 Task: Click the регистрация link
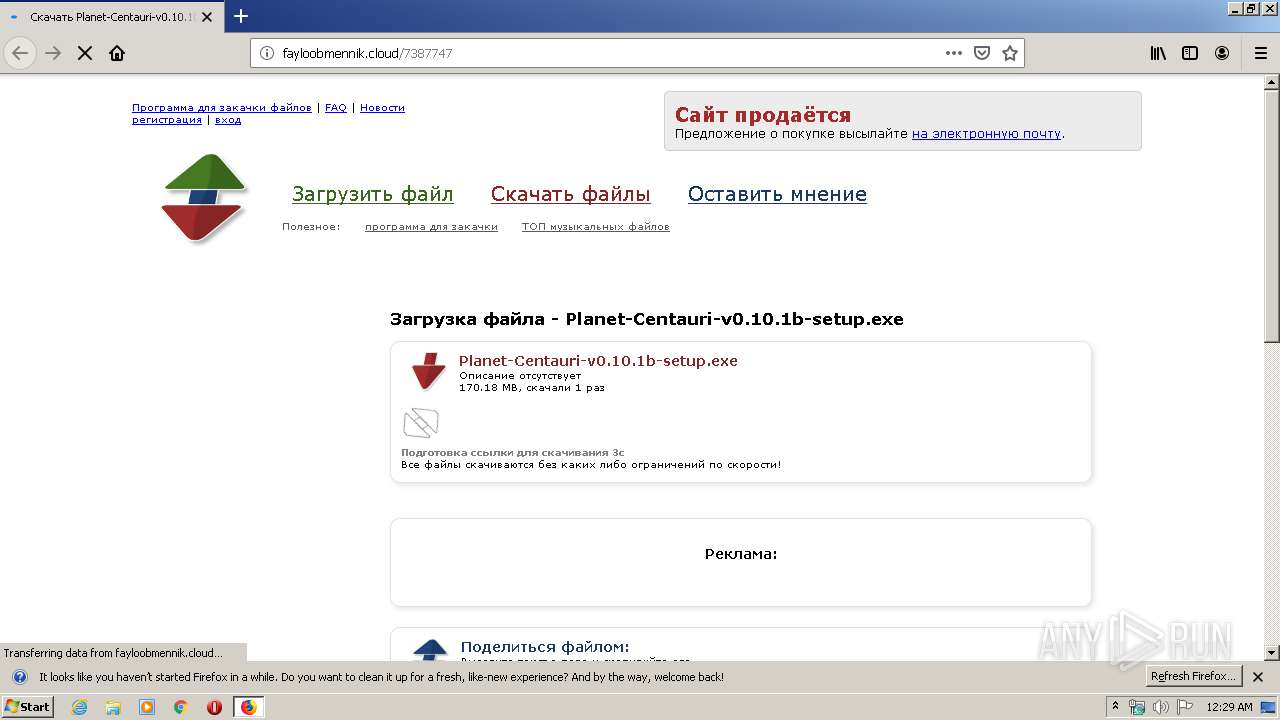pos(167,119)
